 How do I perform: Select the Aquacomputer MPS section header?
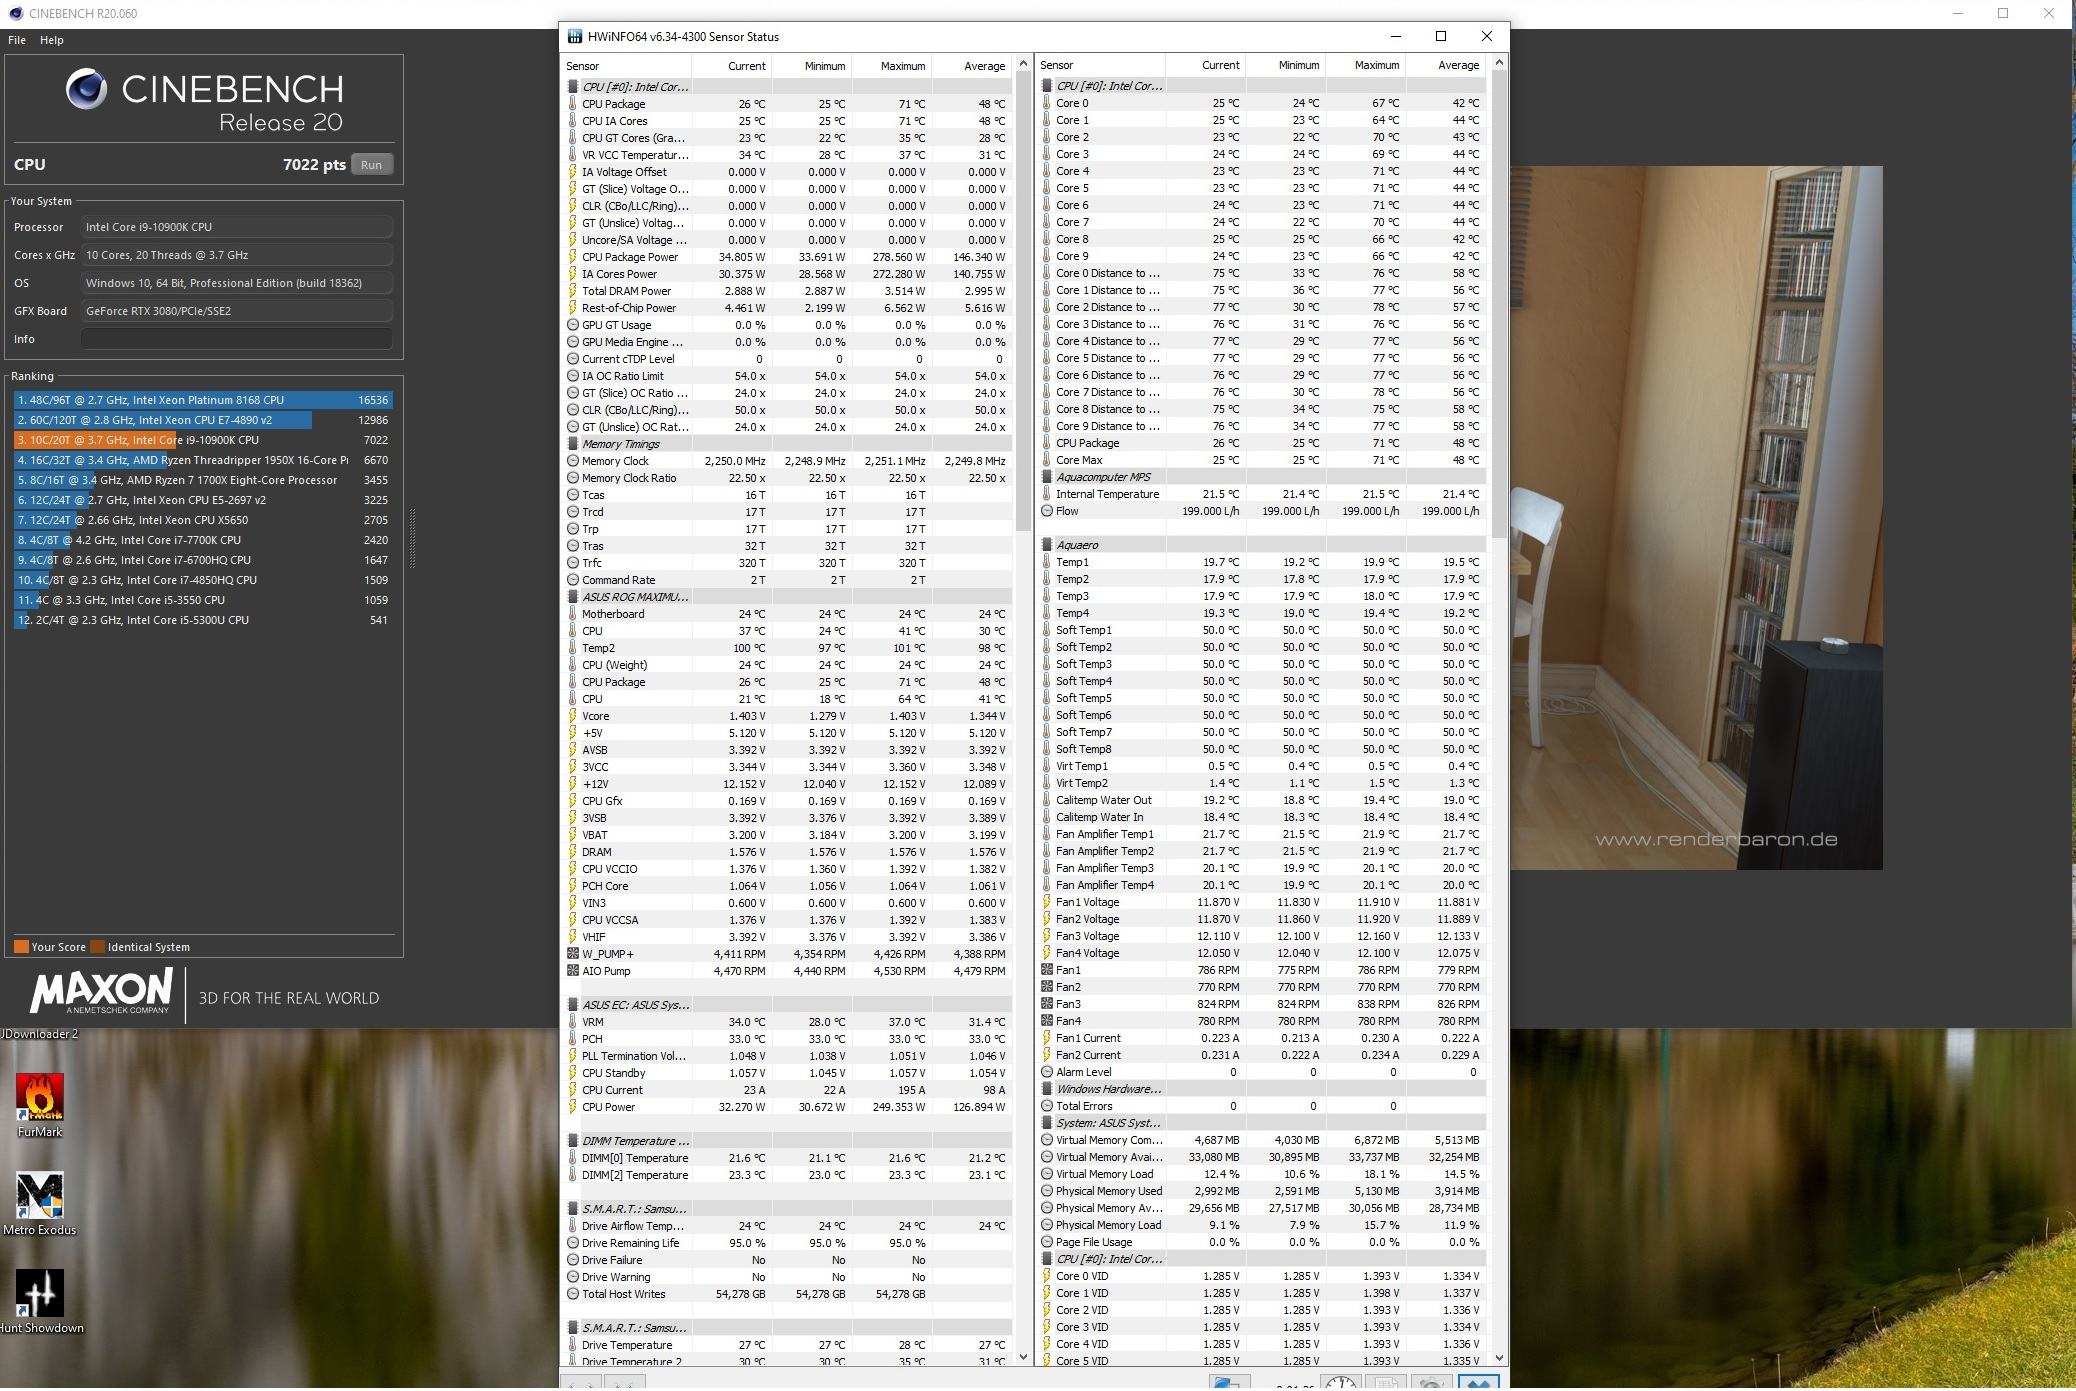1263,477
